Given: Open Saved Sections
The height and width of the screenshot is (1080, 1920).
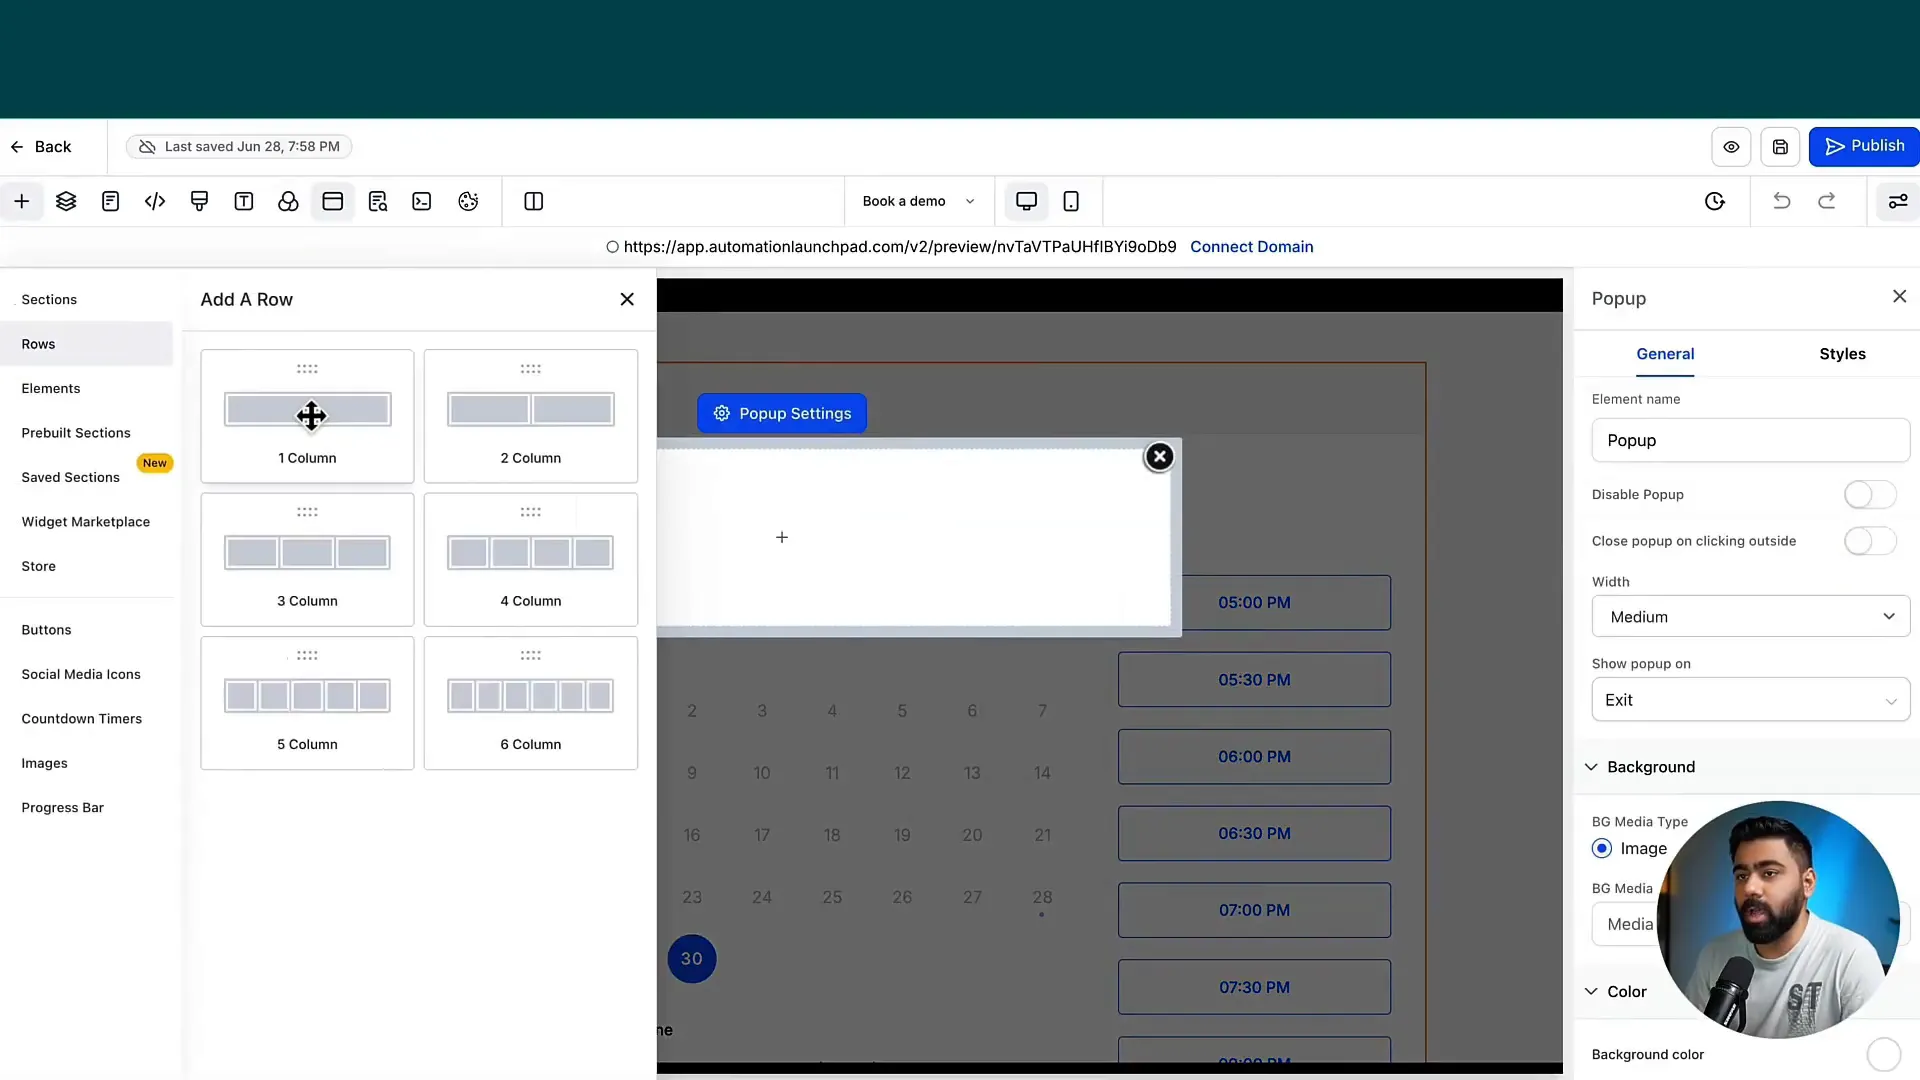Looking at the screenshot, I should pyautogui.click(x=70, y=477).
